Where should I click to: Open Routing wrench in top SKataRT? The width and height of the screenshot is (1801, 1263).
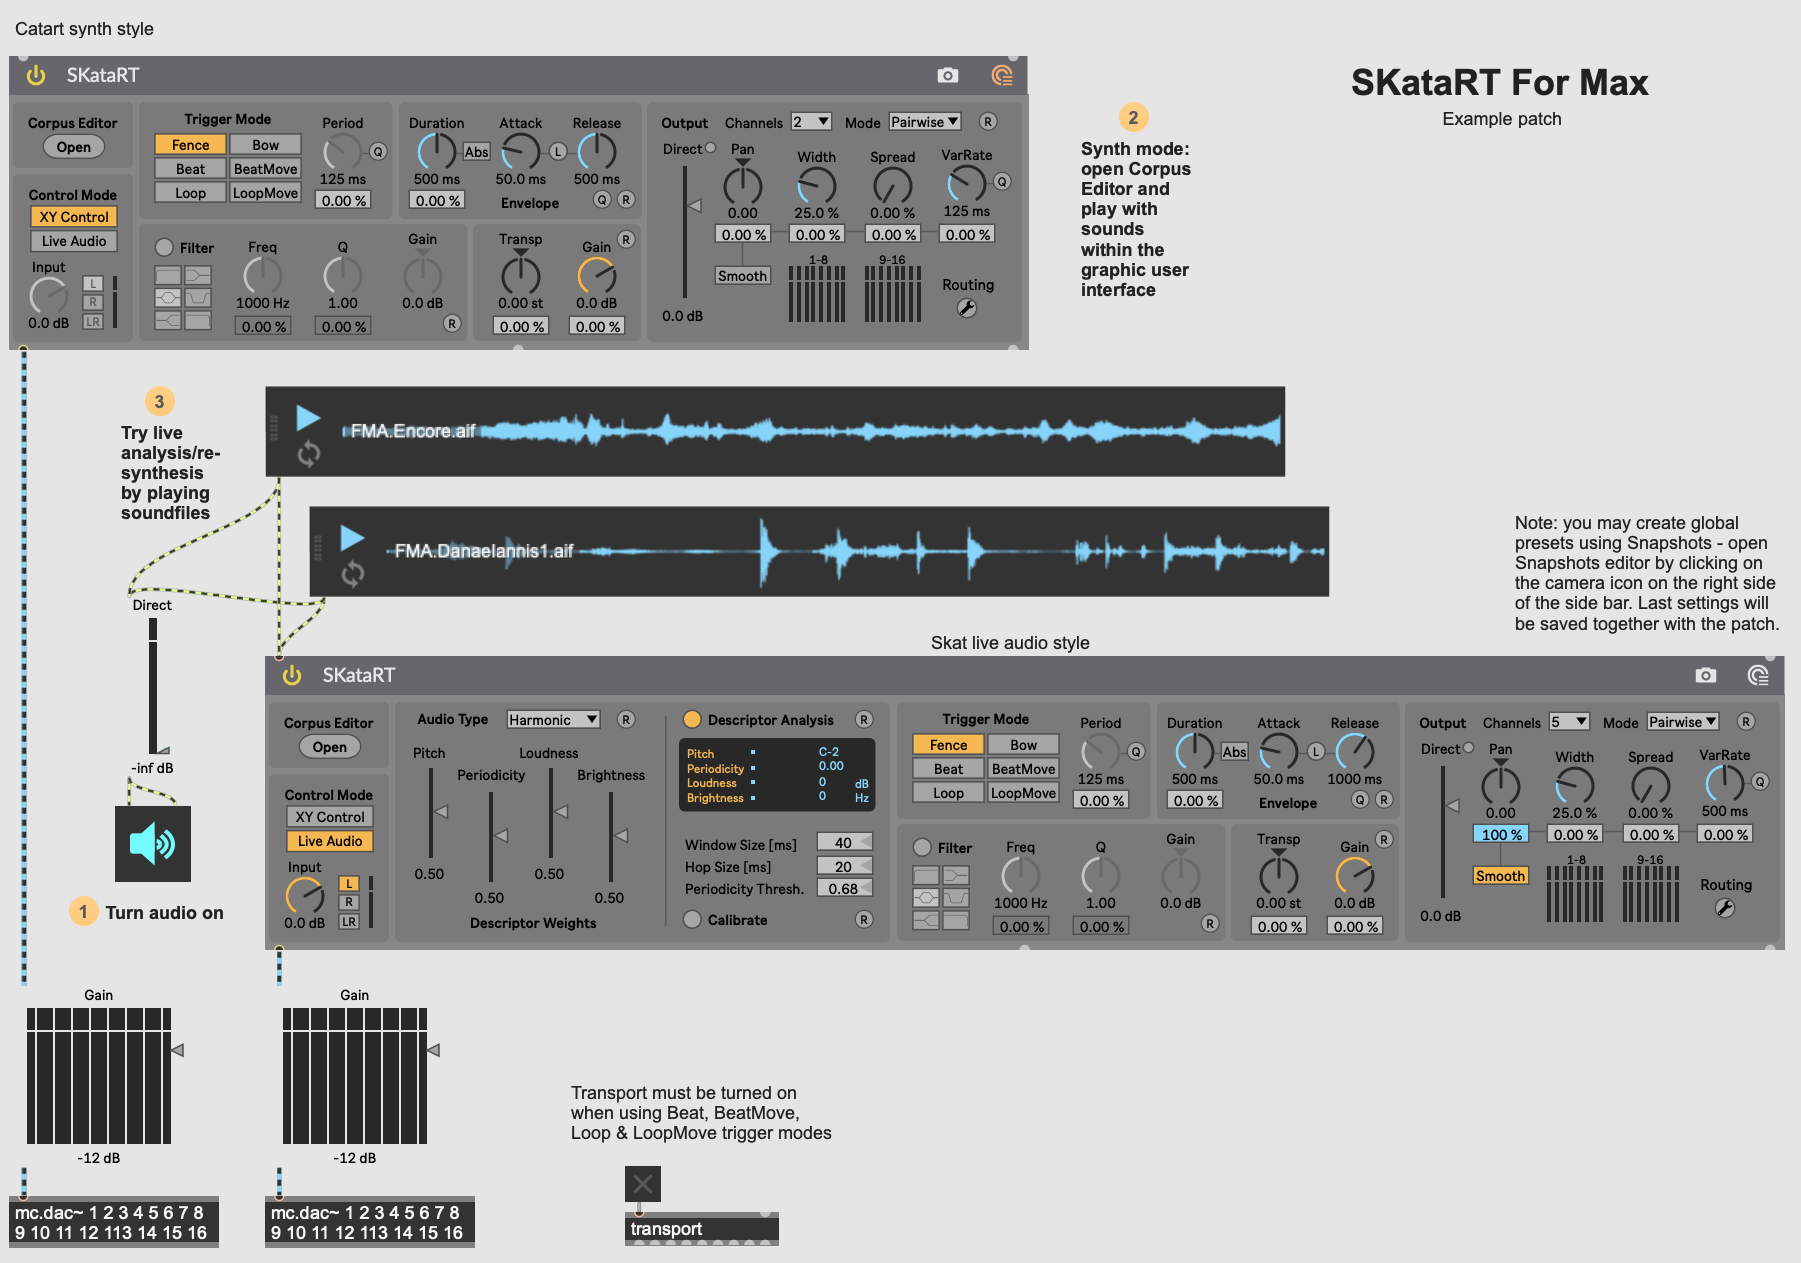click(967, 308)
